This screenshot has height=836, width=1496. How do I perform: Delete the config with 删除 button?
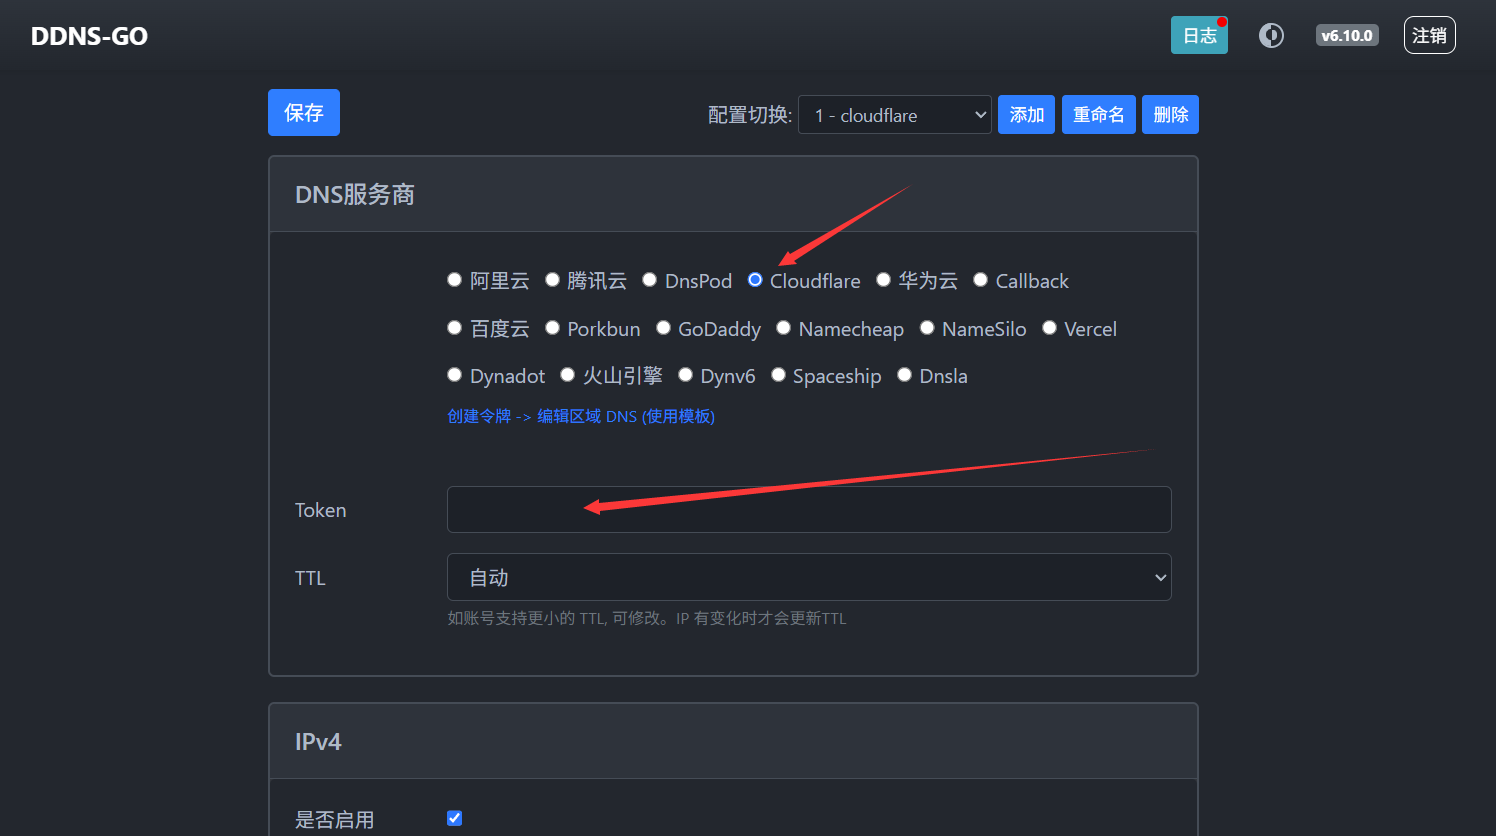[1170, 115]
